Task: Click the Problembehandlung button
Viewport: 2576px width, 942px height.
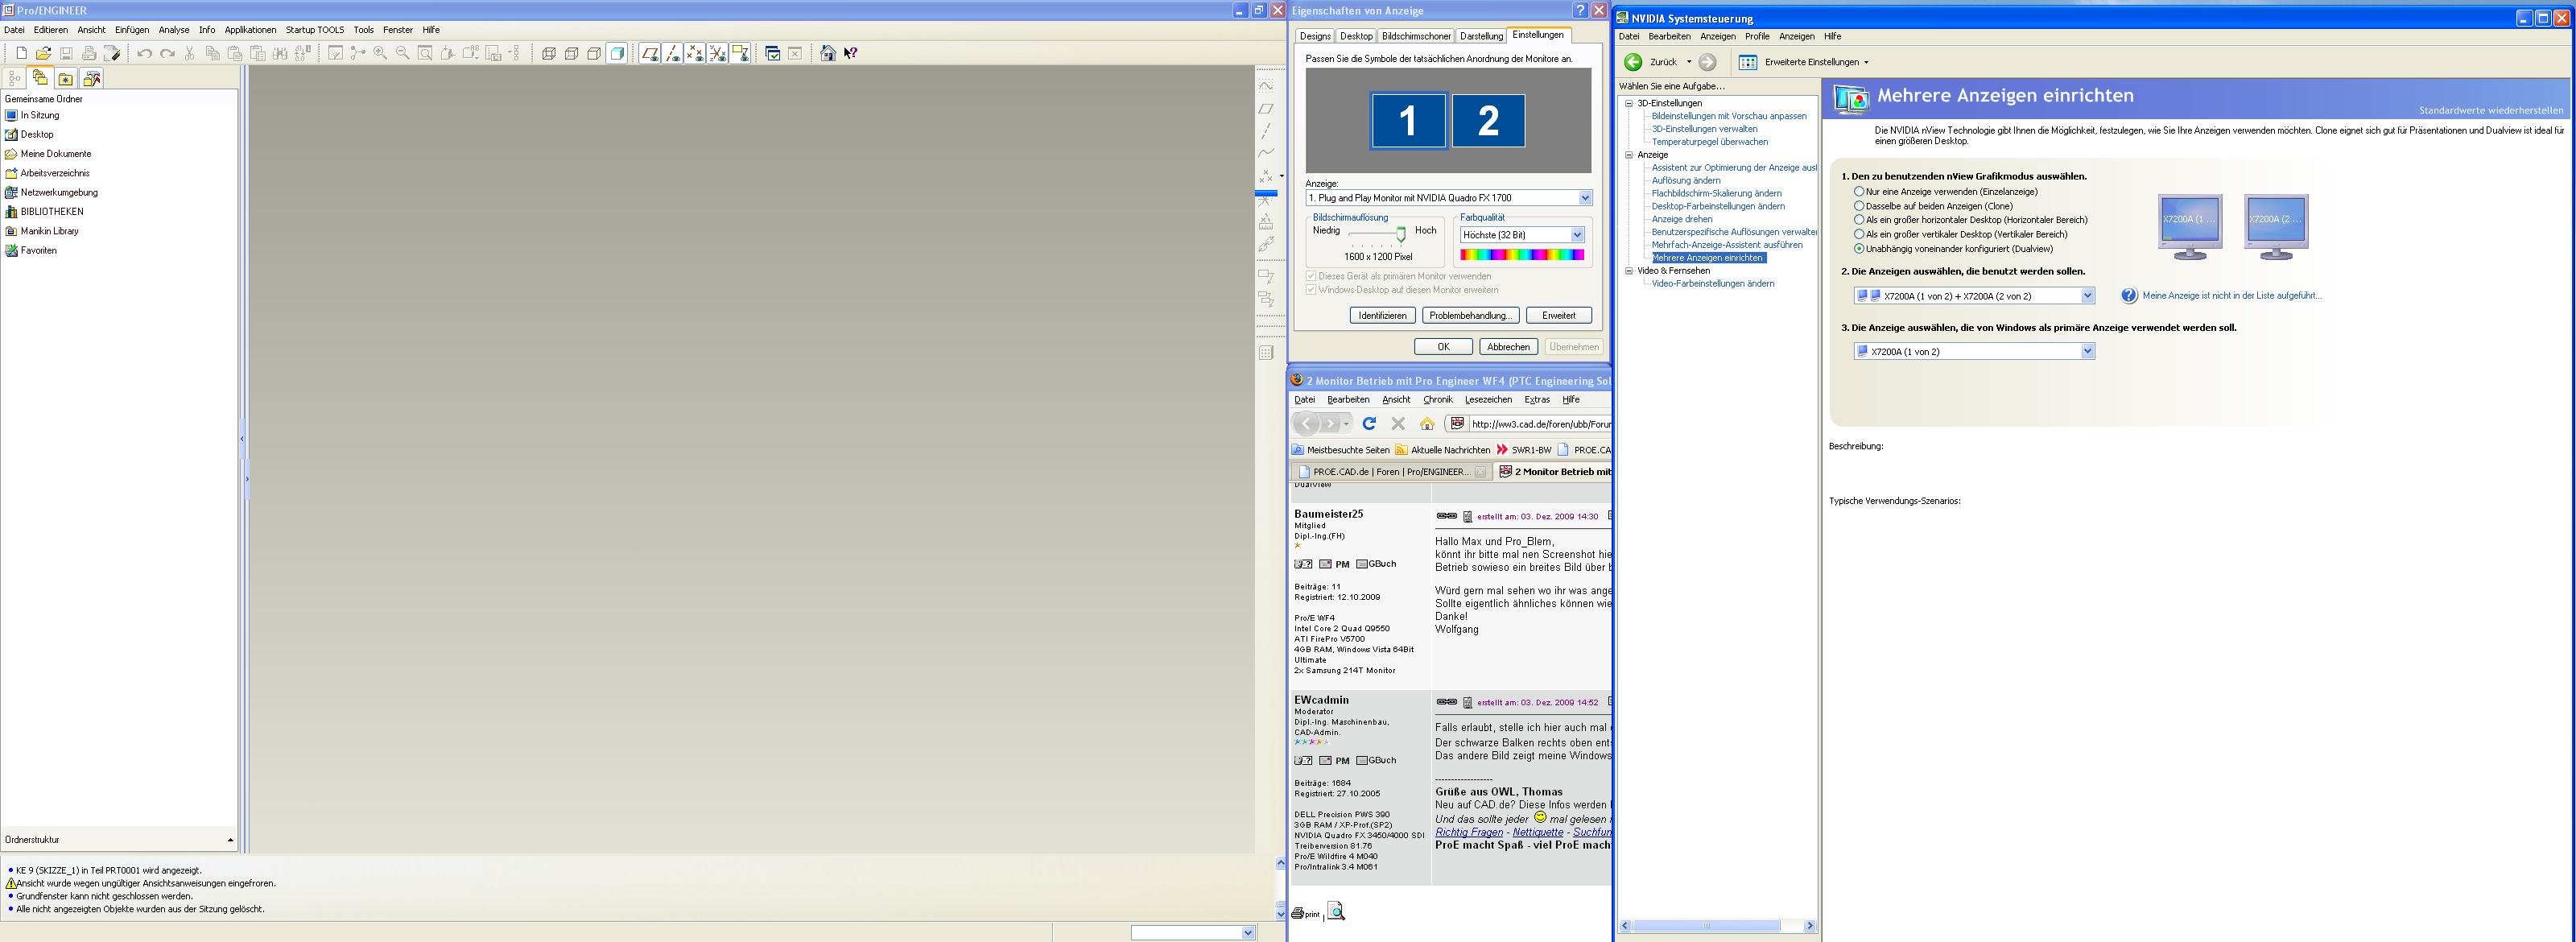Action: click(x=1470, y=316)
